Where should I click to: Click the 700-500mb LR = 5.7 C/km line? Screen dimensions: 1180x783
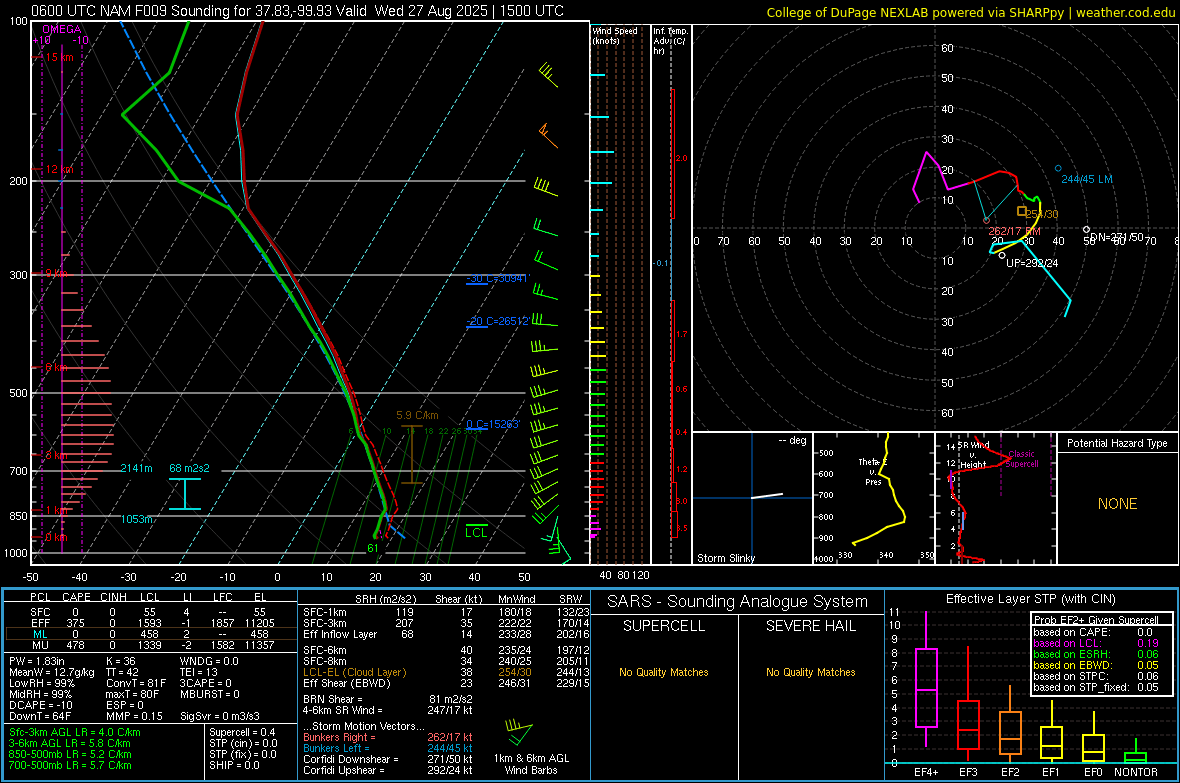[70, 765]
